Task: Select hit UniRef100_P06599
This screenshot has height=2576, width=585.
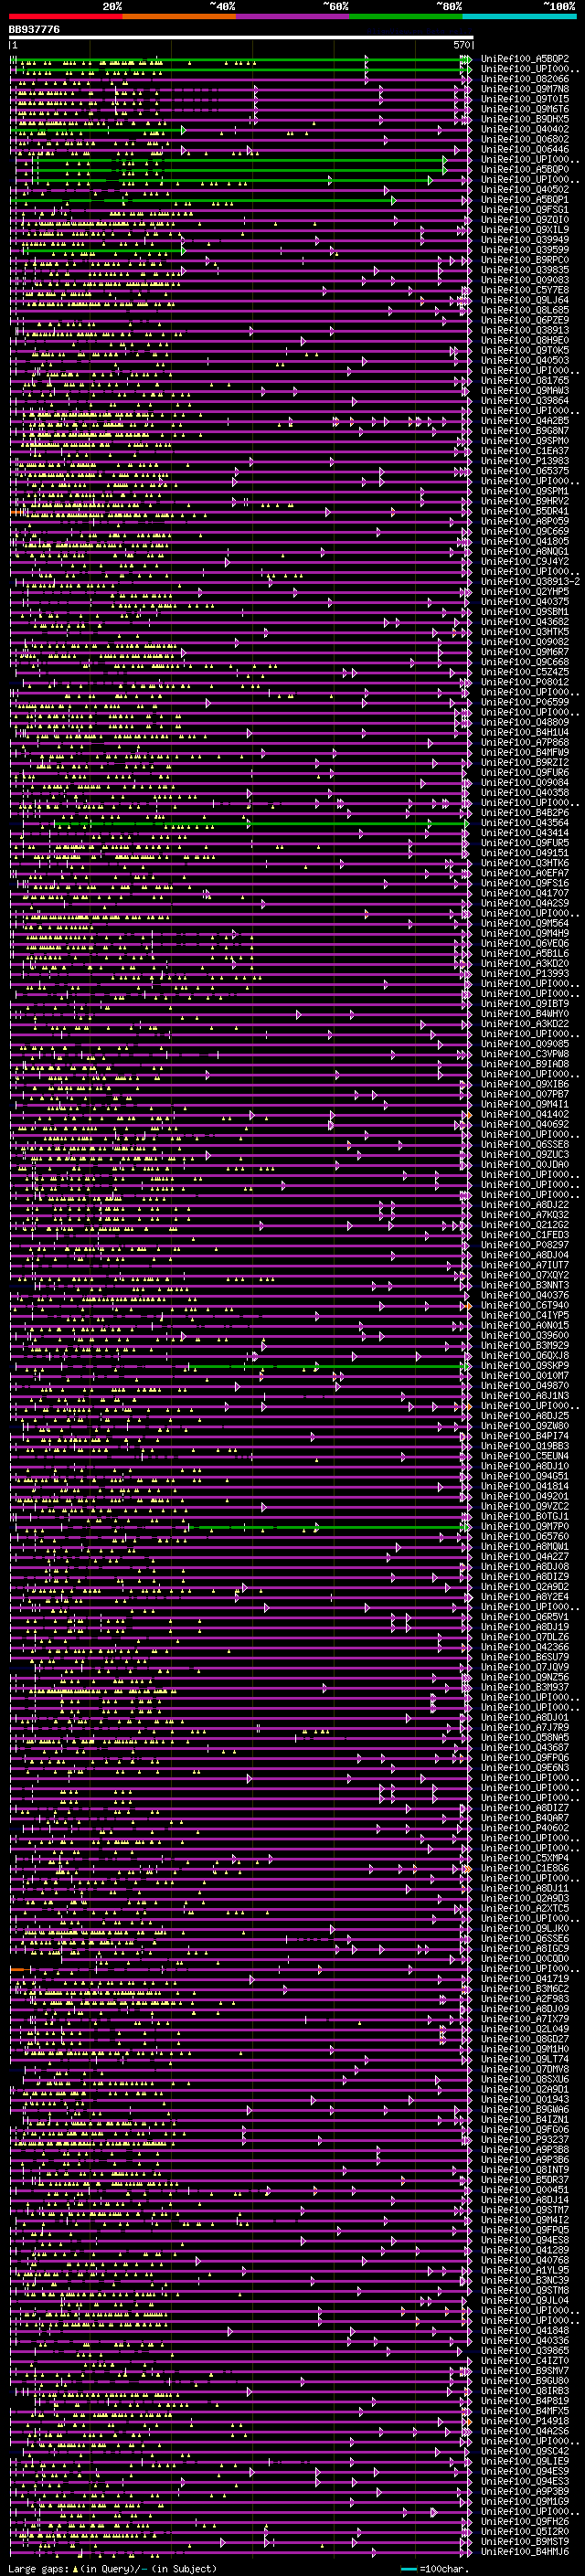Action: tap(525, 703)
